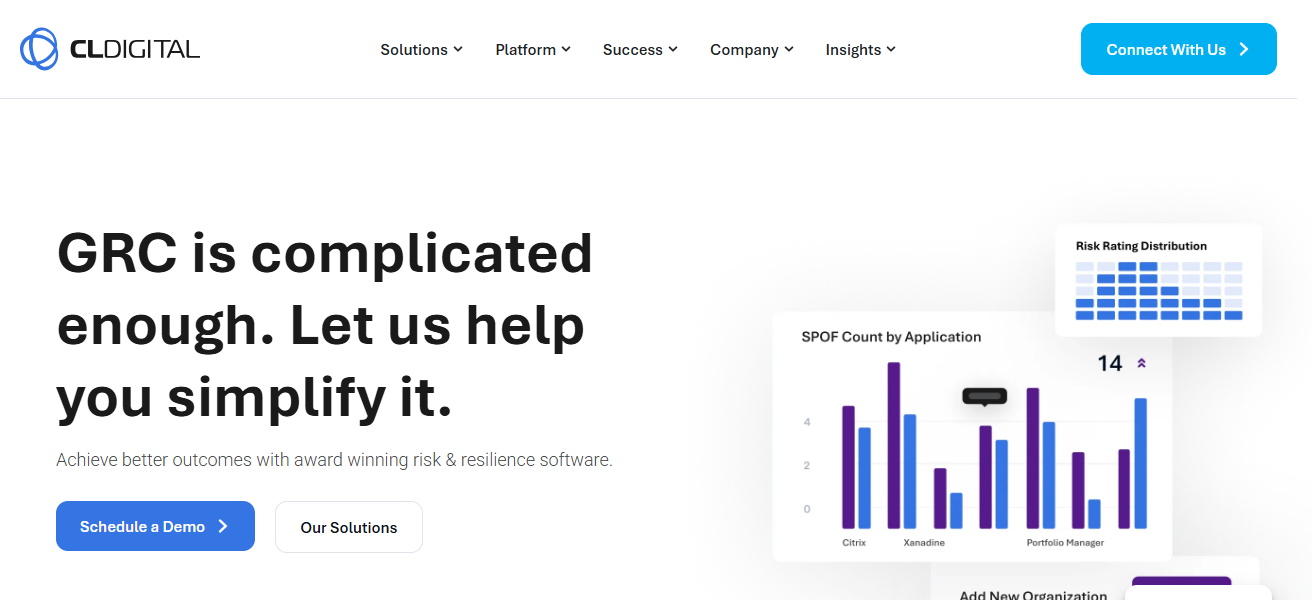Click the Schedule a Demo button text
The width and height of the screenshot is (1312, 600).
coord(142,527)
